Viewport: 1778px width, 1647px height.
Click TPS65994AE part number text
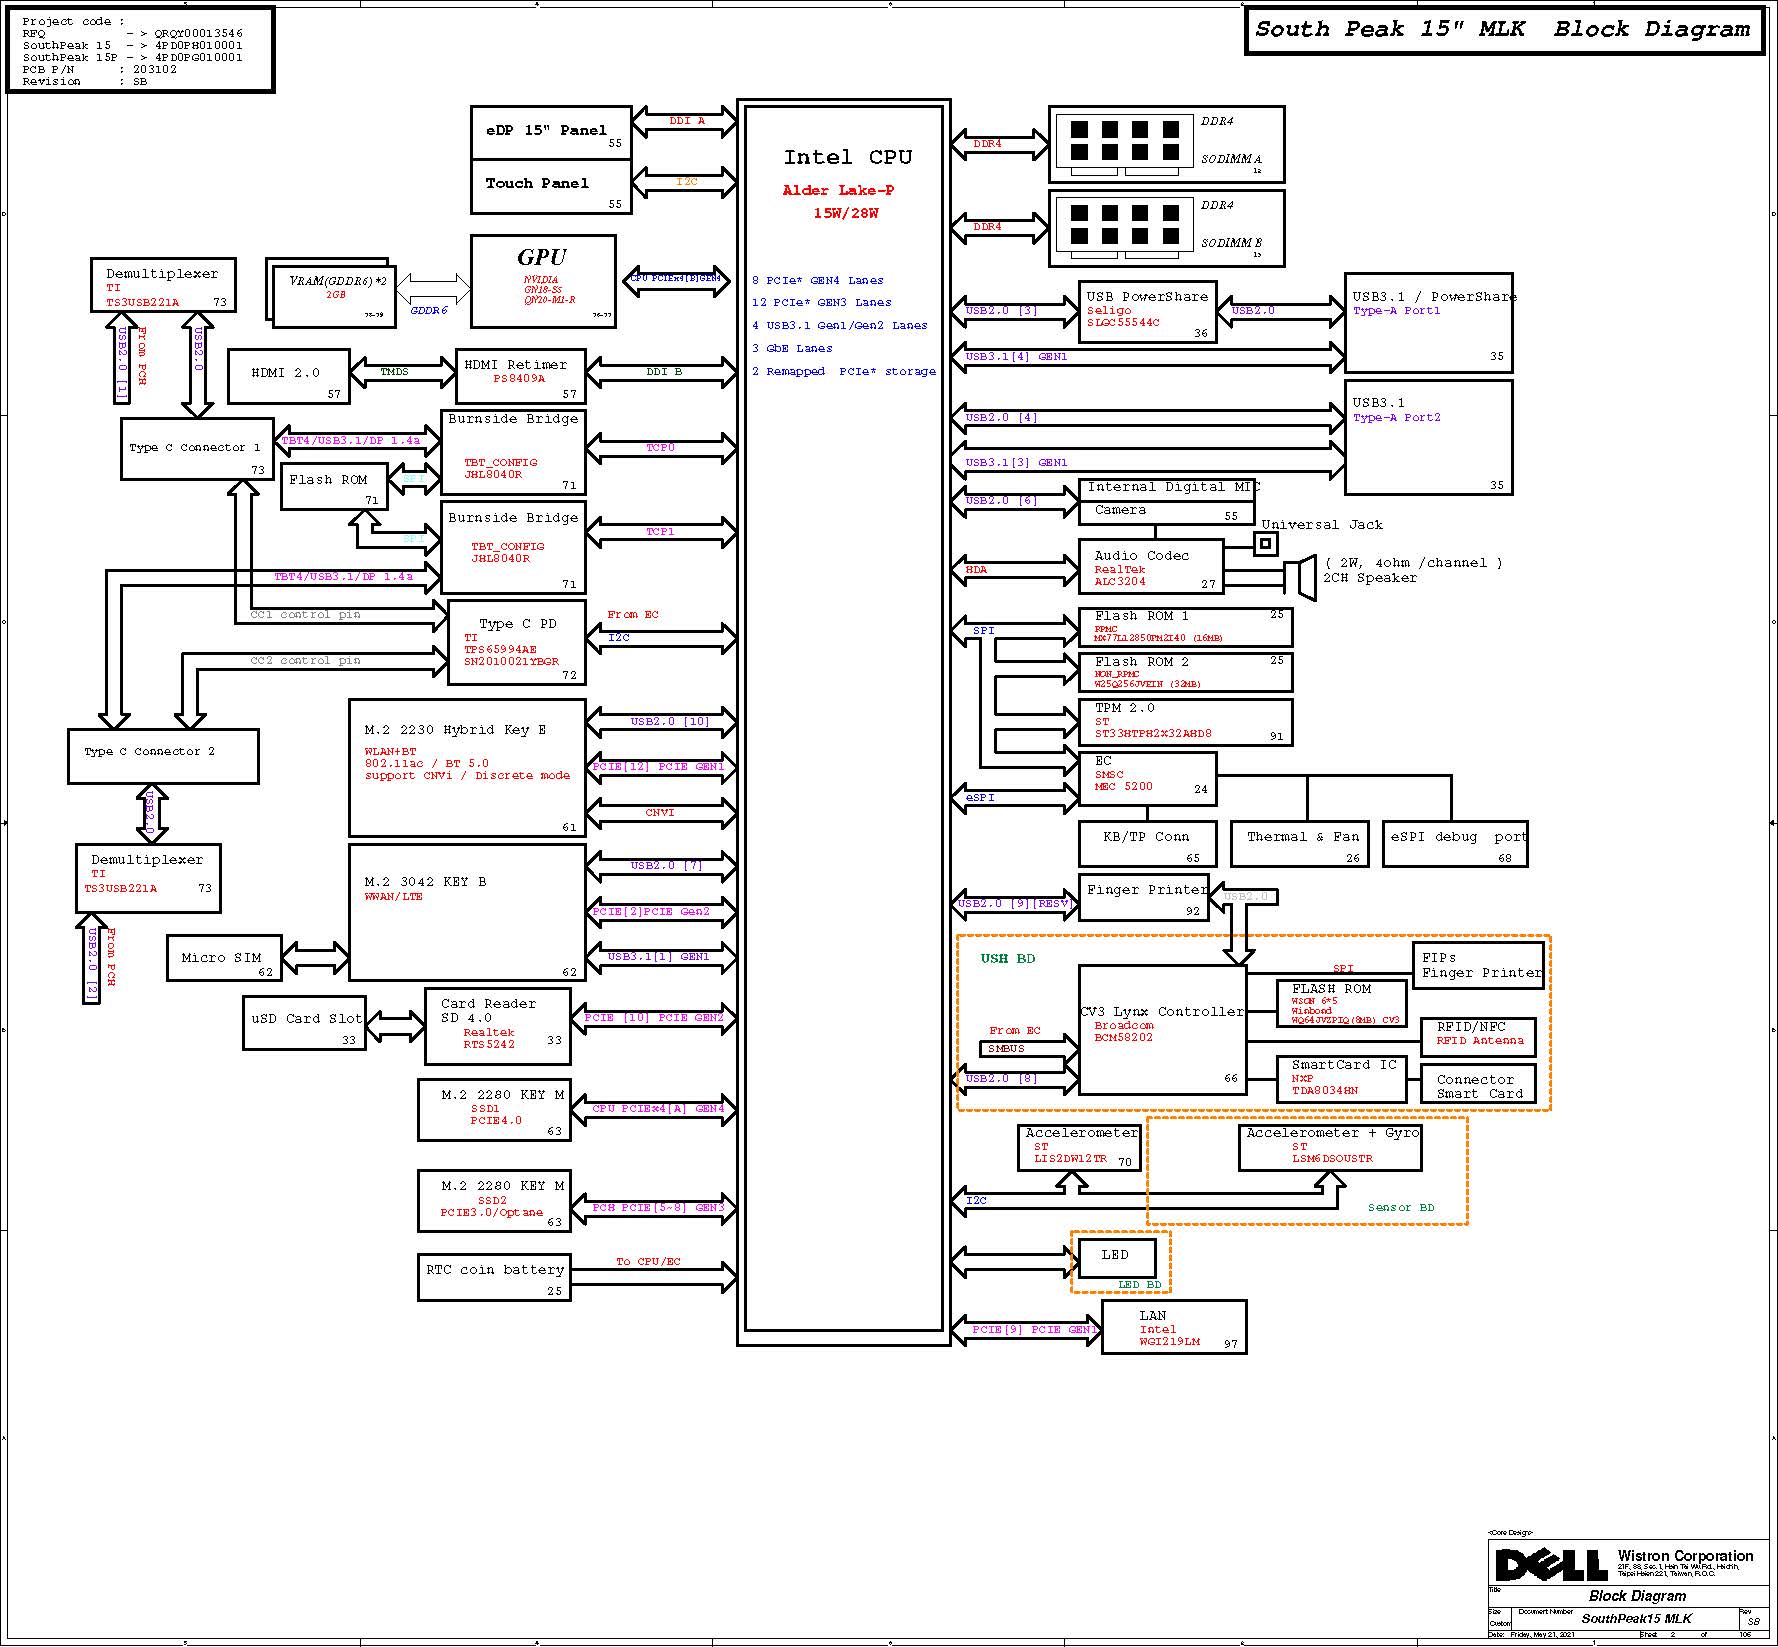[x=500, y=650]
